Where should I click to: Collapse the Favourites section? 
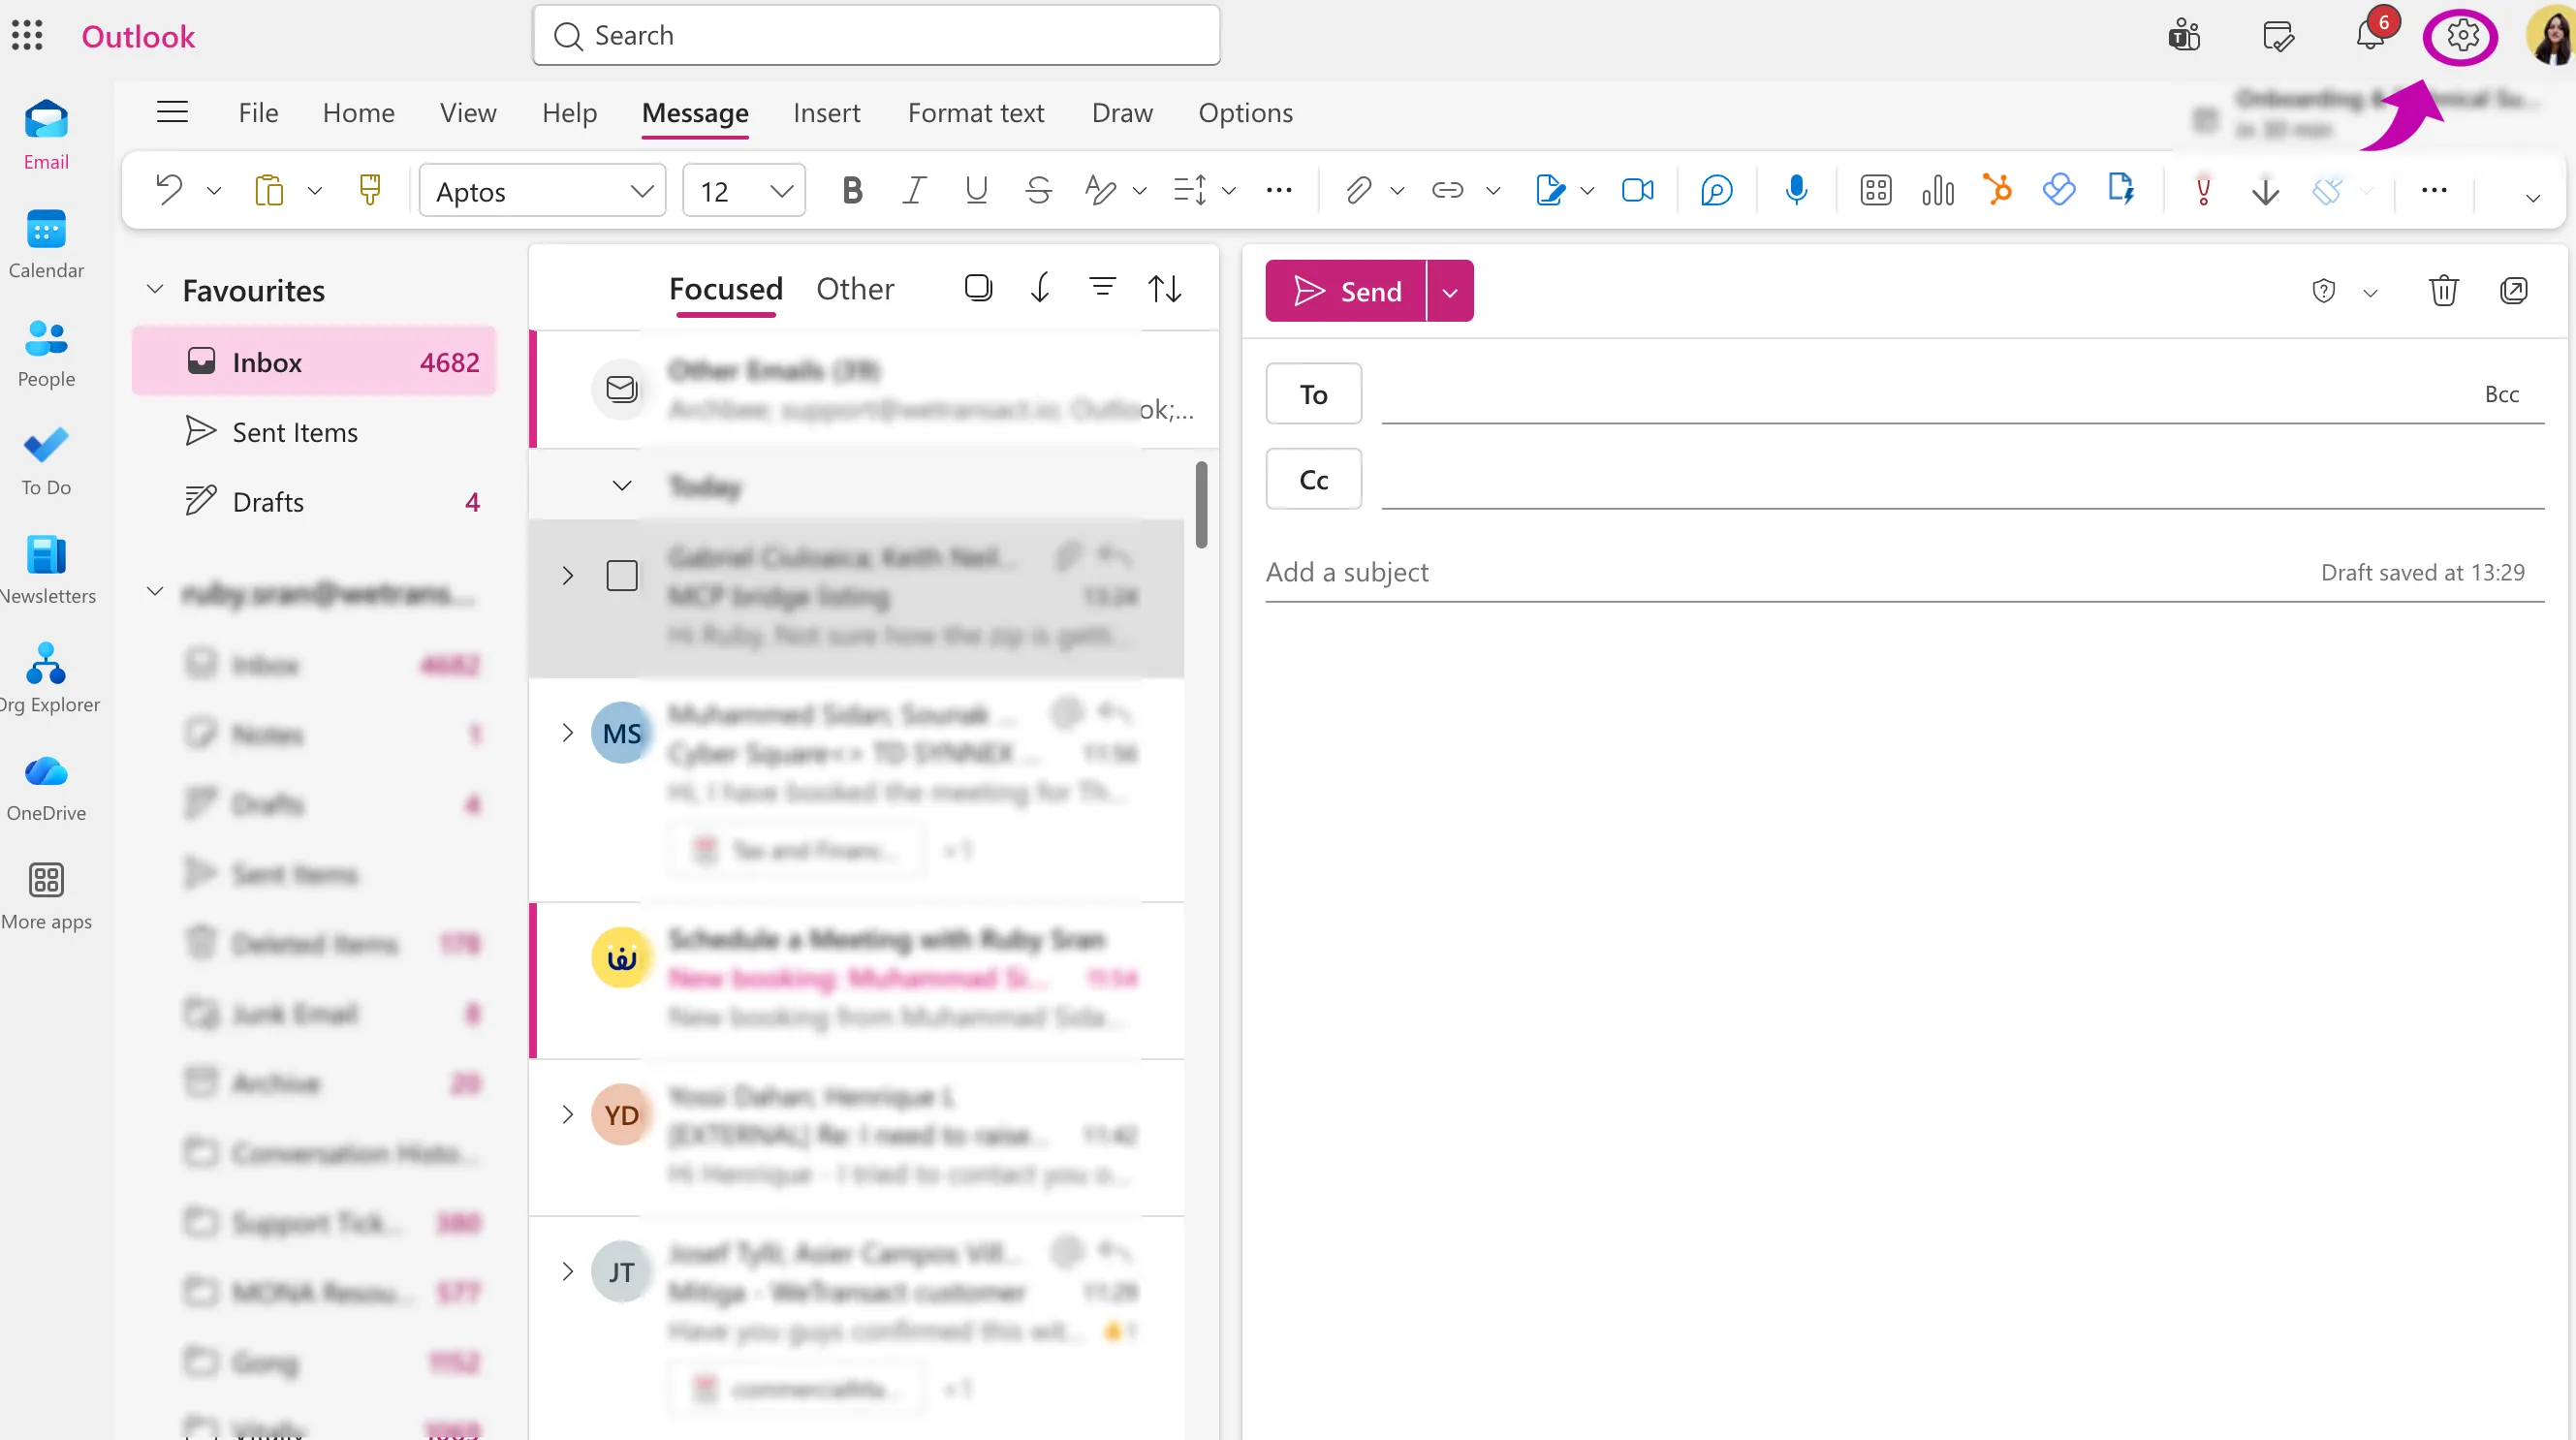pyautogui.click(x=154, y=289)
